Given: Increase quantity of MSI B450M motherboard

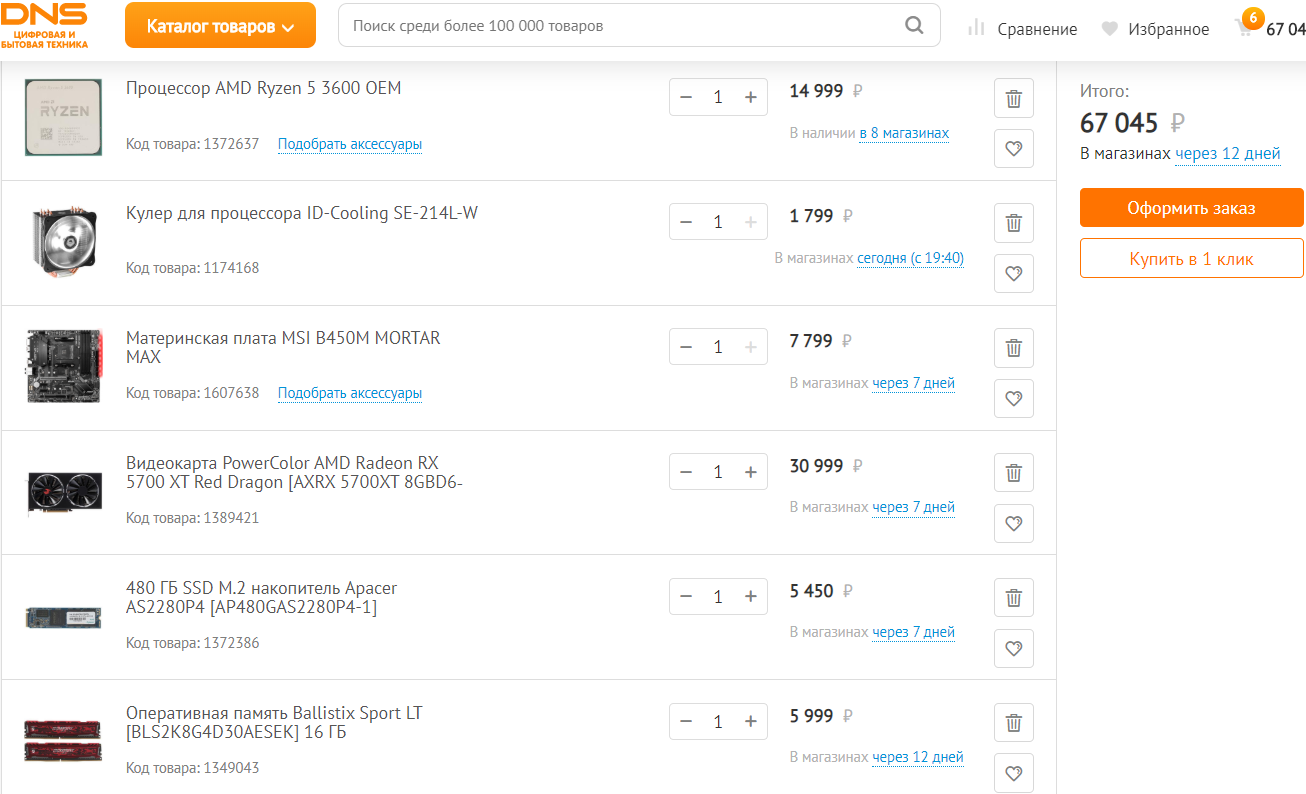Looking at the screenshot, I should click(x=751, y=347).
